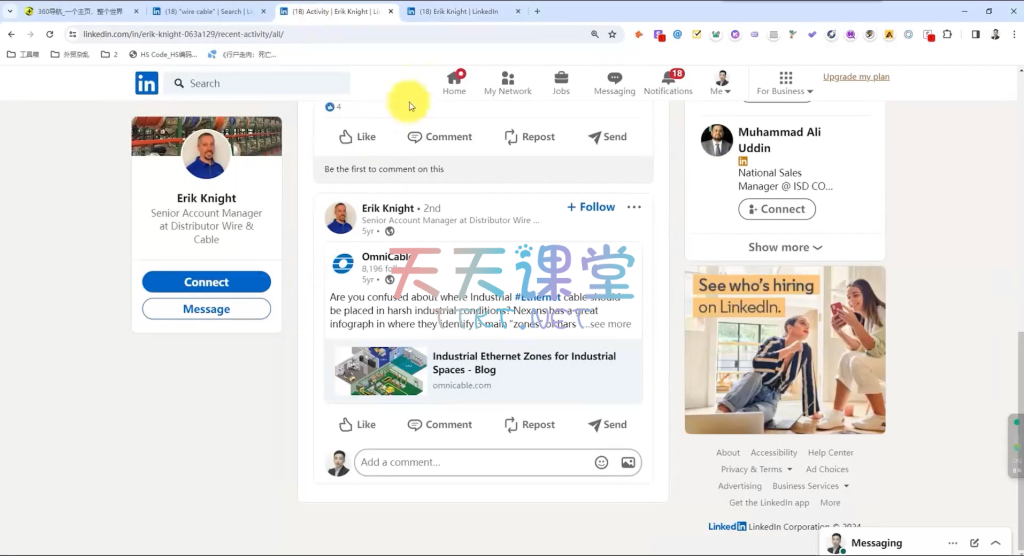The image size is (1024, 556).
Task: Expand the Privacy & Terms footer dropdown
Action: pyautogui.click(x=756, y=469)
